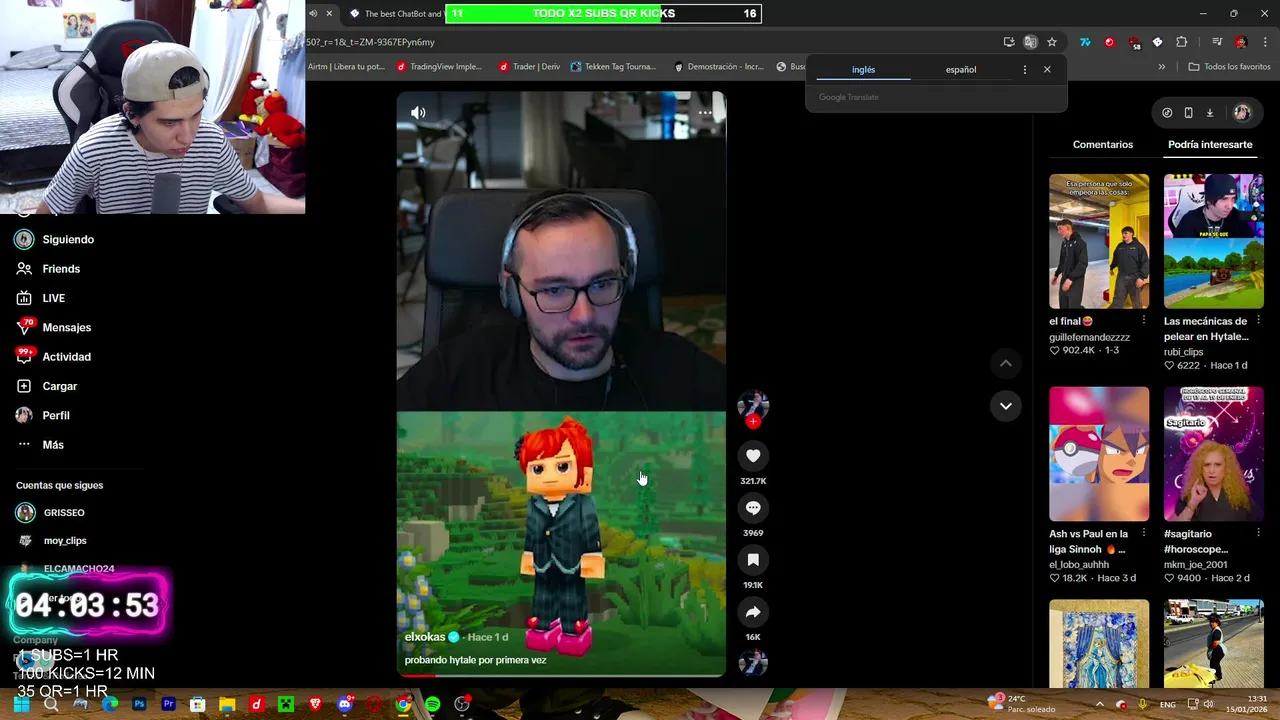Open options for the 'el final' video card
This screenshot has width=1280, height=720.
coord(1144,321)
